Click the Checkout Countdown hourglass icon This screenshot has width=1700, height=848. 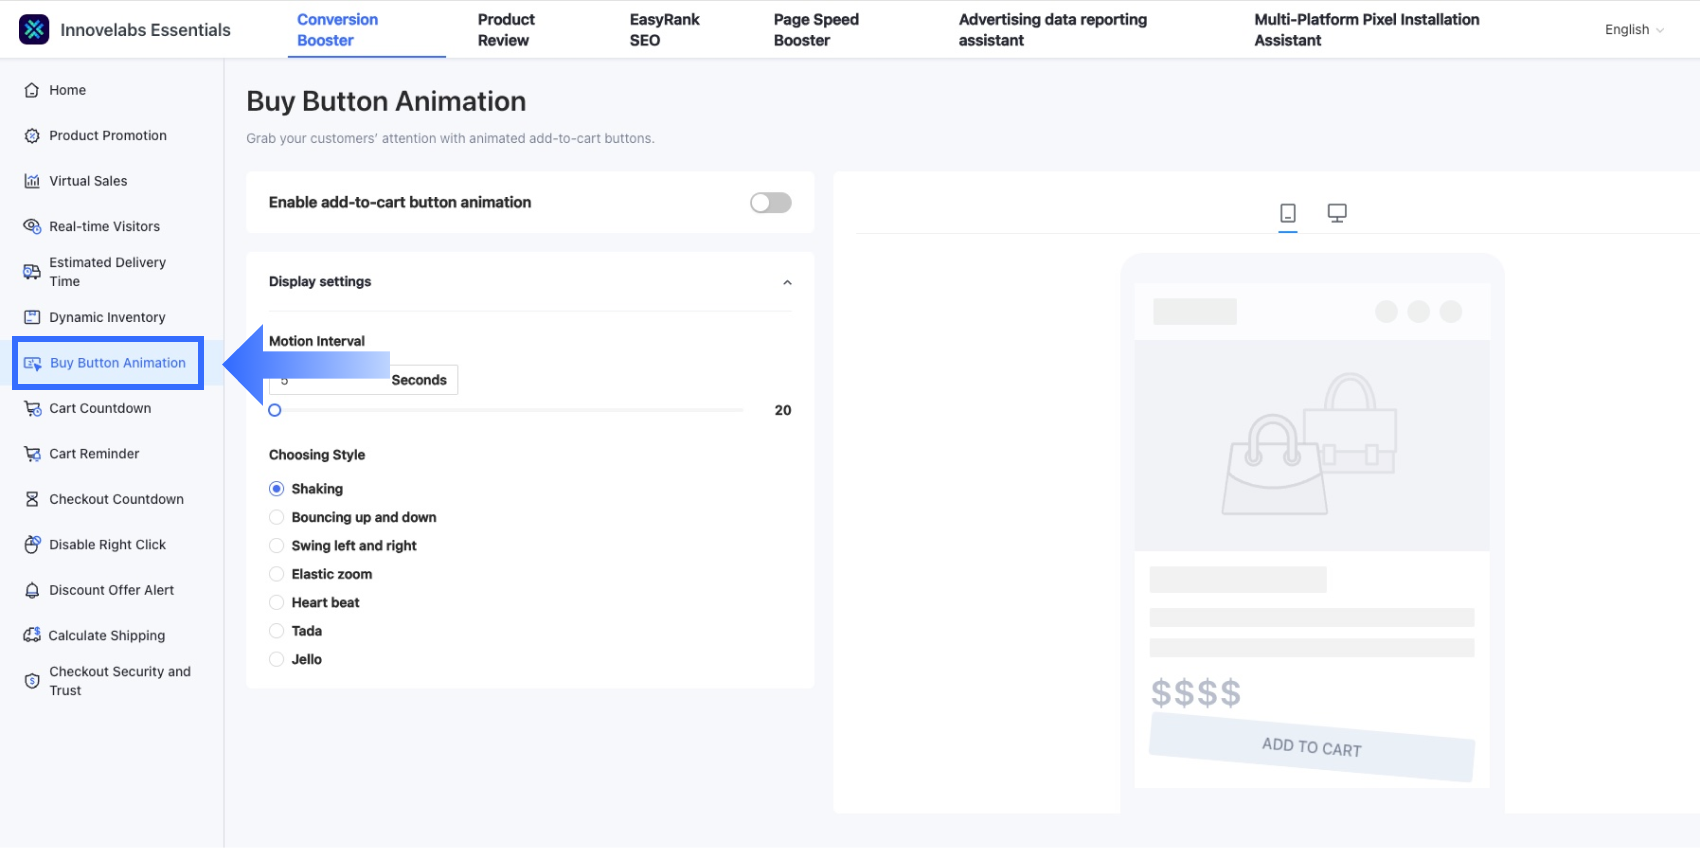coord(32,499)
